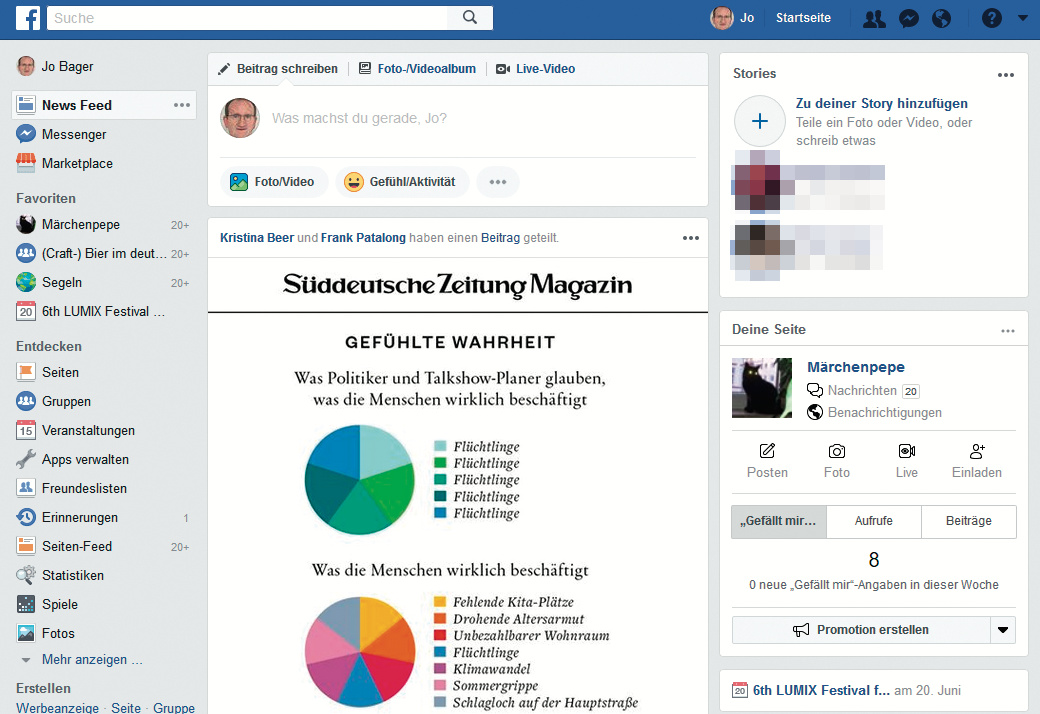The height and width of the screenshot is (714, 1040).
Task: Click the search magnifier button
Action: 471,18
